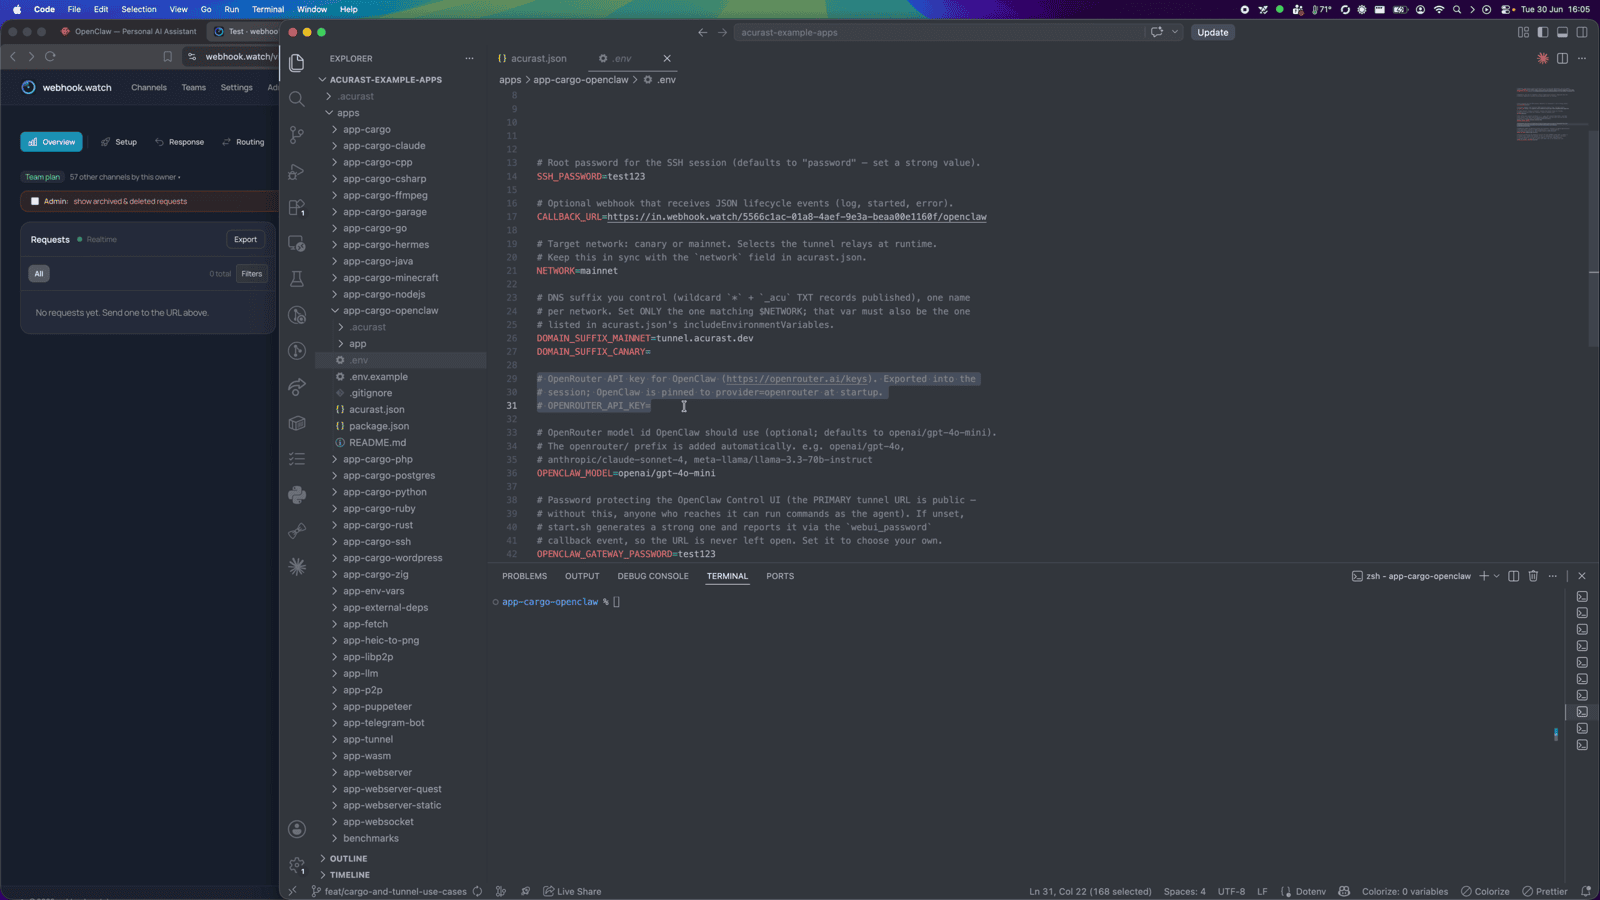Click Export button in webhook.watch
Screen dimensions: 1600x900
(x=245, y=239)
